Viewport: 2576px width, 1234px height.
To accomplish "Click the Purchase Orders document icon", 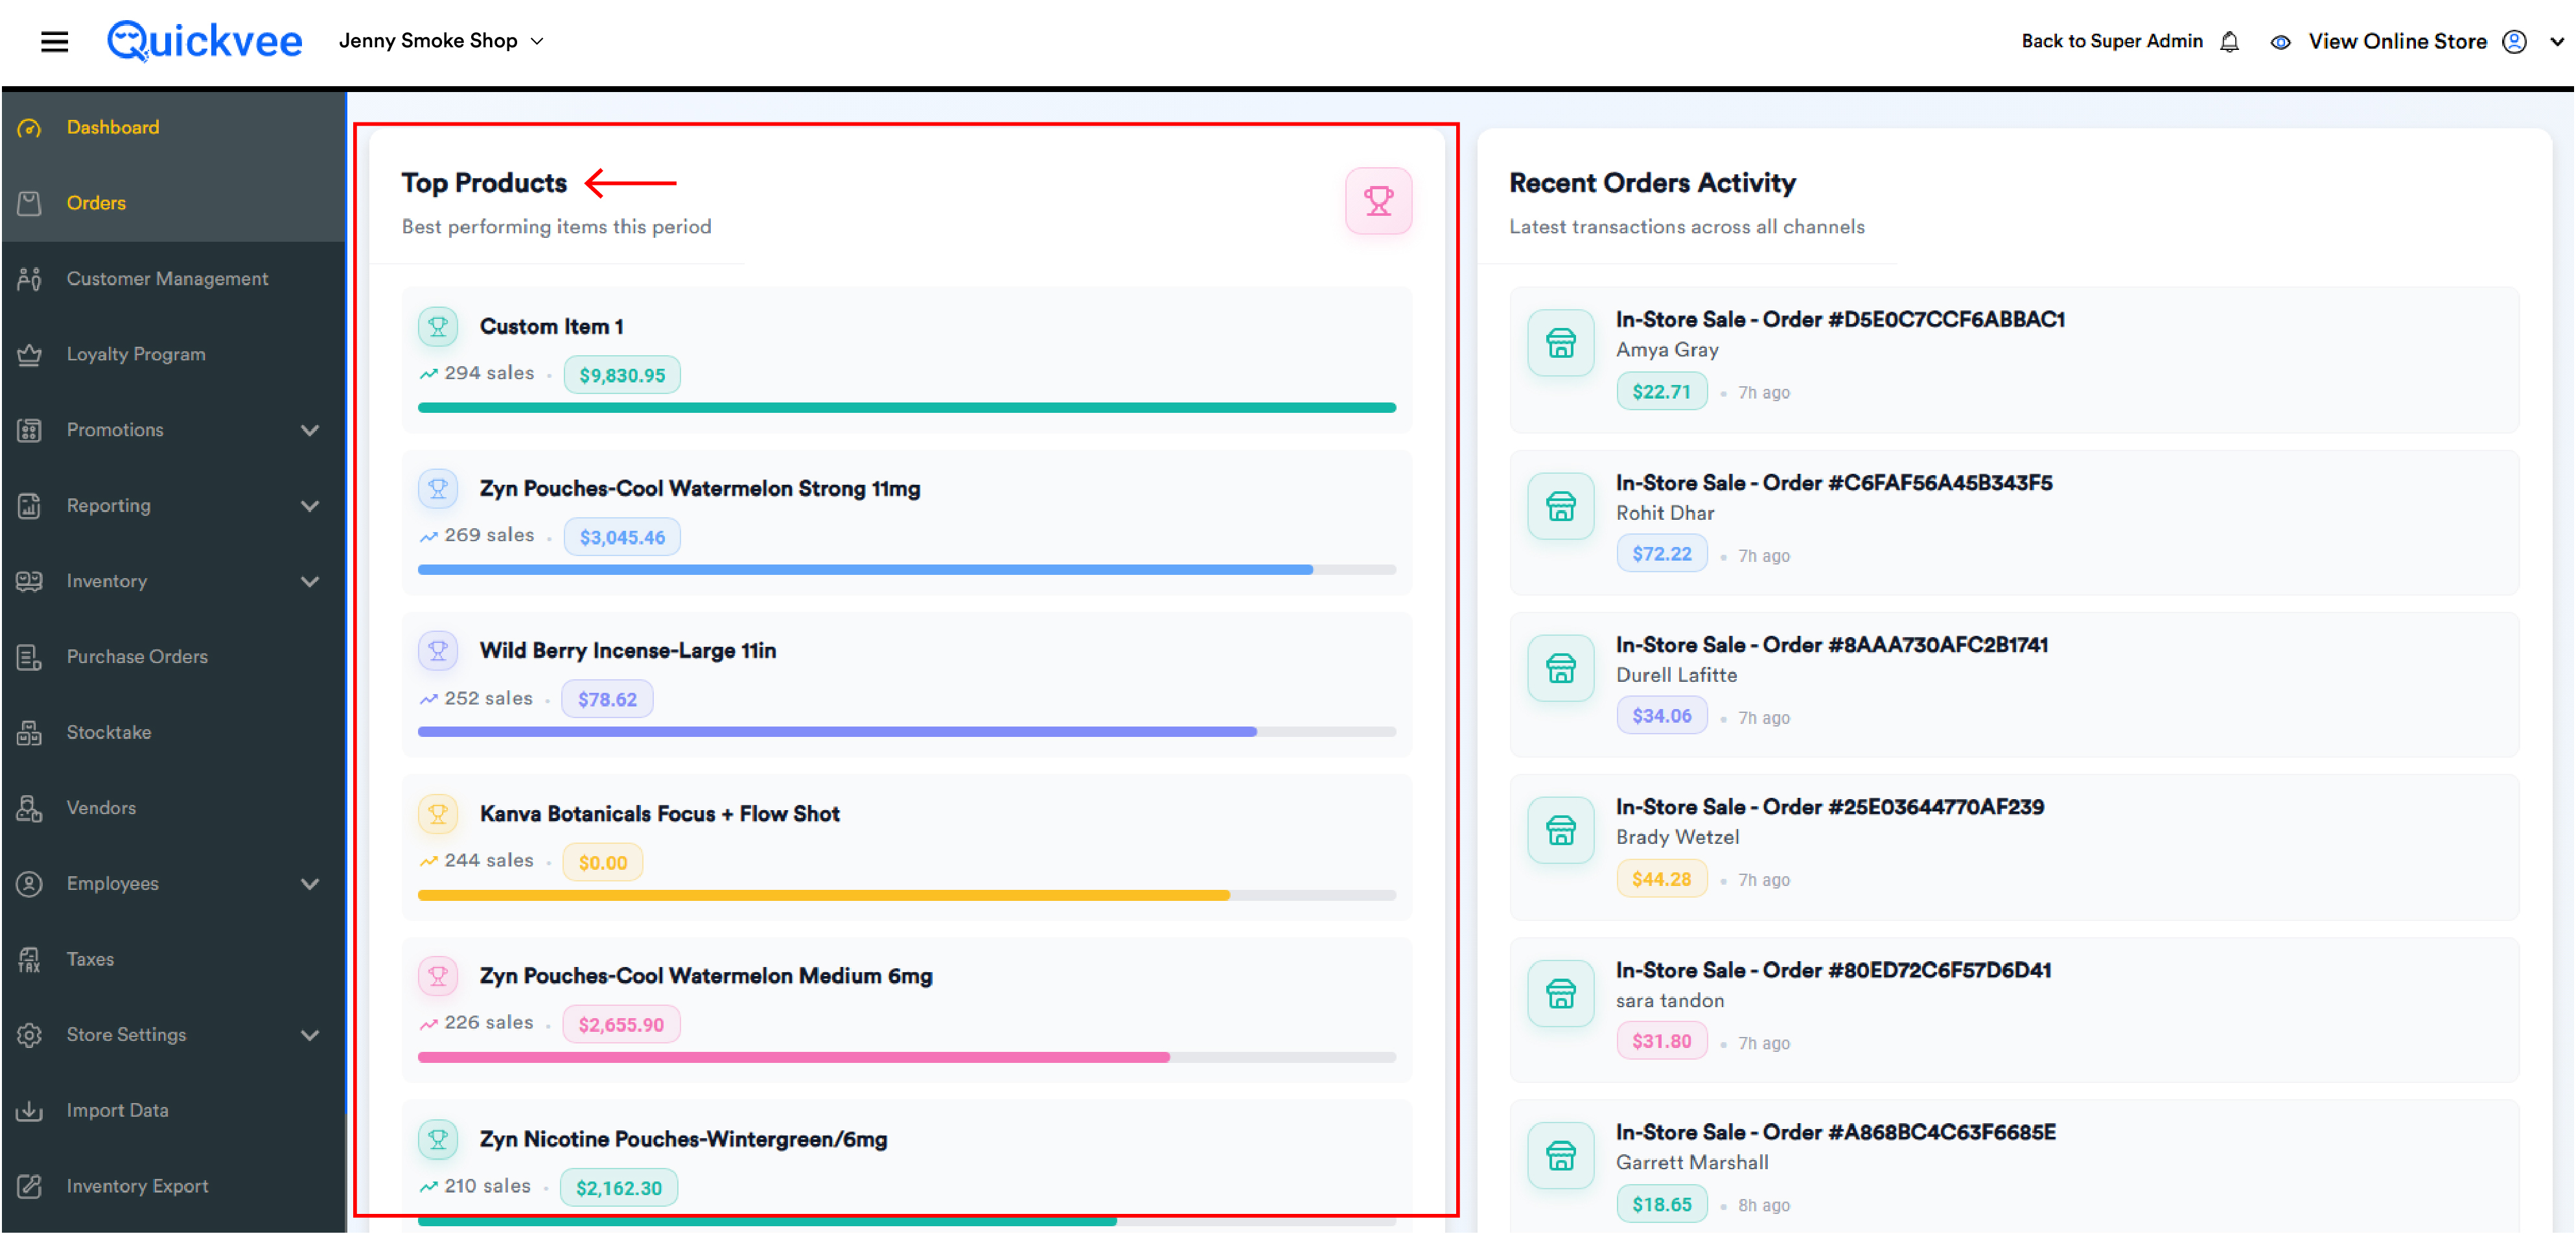I will (x=29, y=657).
